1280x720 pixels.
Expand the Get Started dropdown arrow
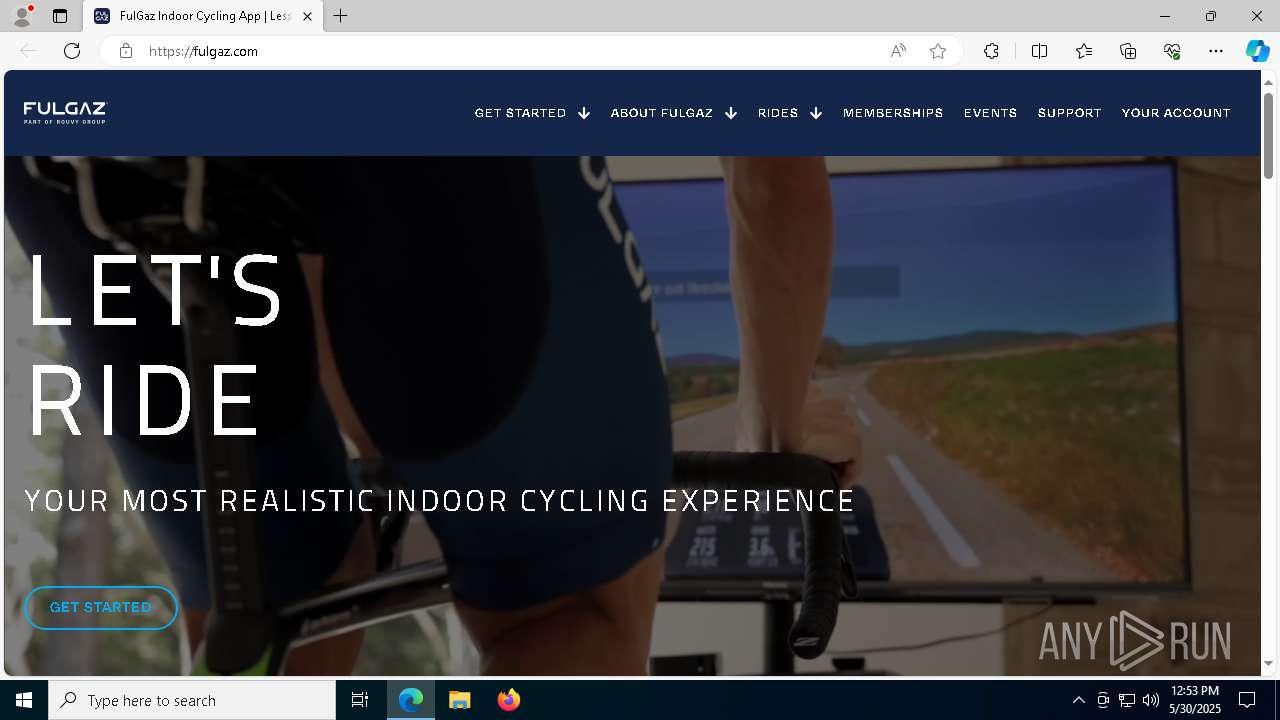(584, 113)
